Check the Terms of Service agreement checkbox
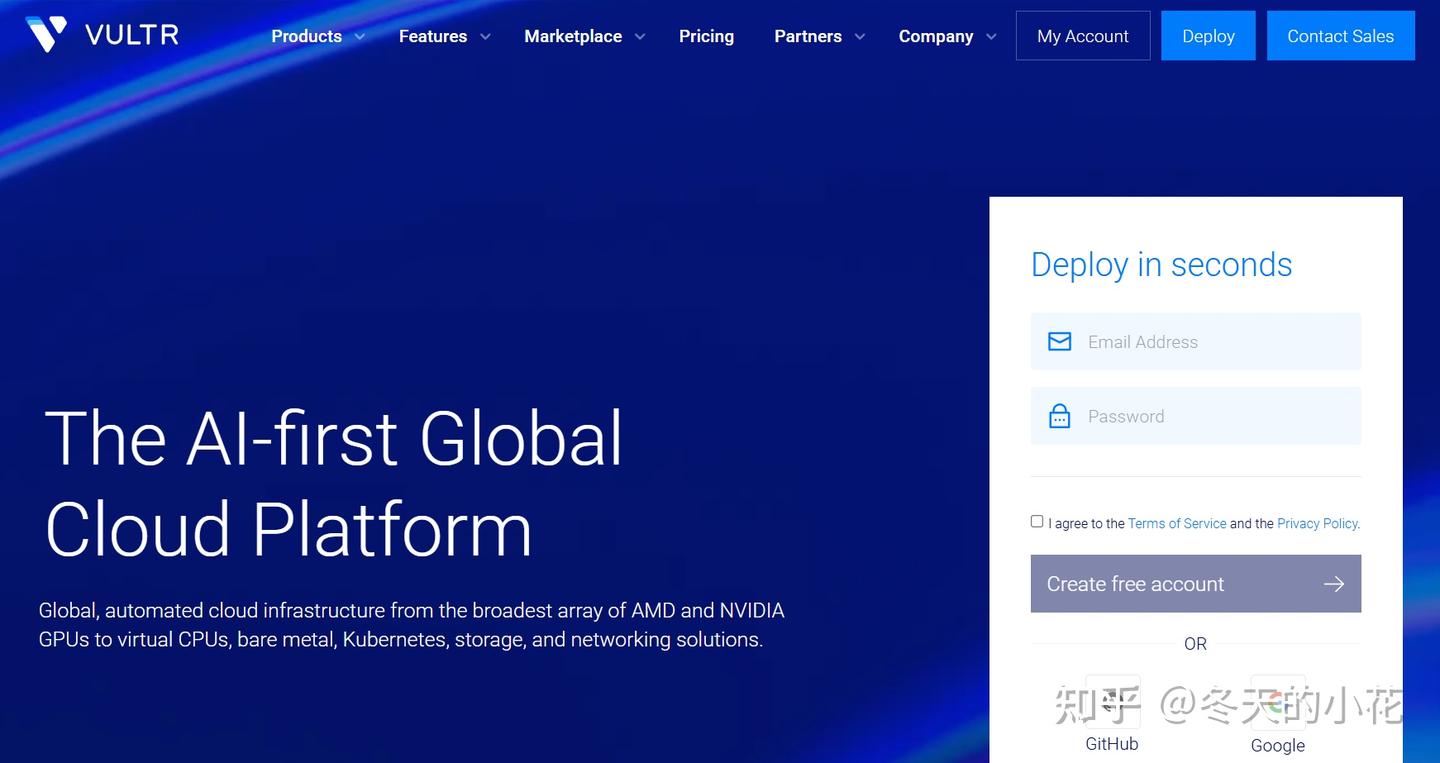This screenshot has height=763, width=1440. pyautogui.click(x=1037, y=521)
